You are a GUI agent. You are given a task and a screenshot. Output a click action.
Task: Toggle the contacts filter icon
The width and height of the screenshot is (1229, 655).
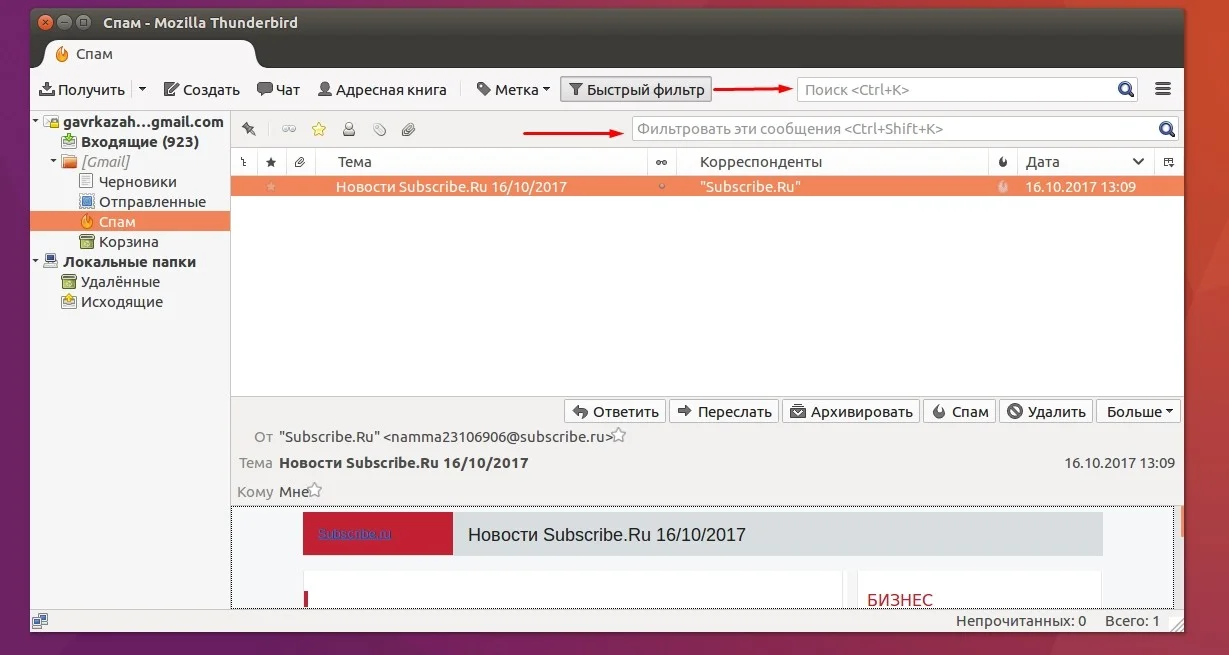(349, 129)
